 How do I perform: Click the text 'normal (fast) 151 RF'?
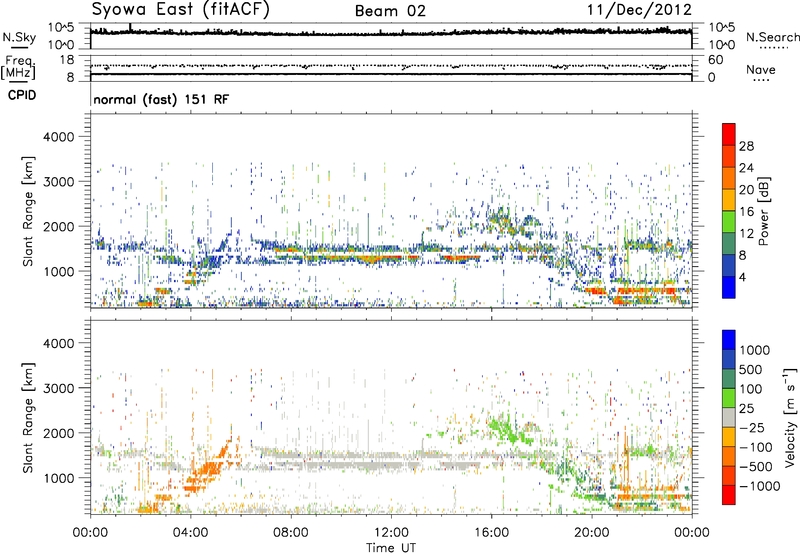[x=161, y=99]
